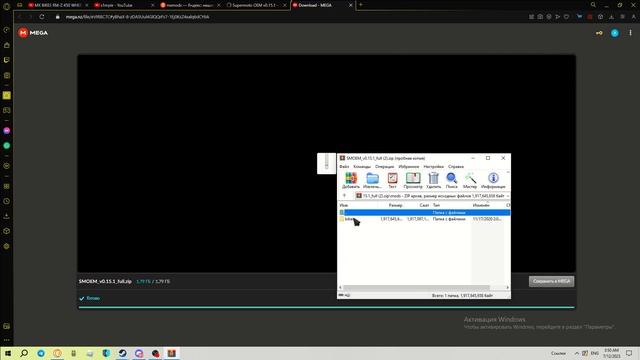Show hidden system tray icons

coord(577,353)
